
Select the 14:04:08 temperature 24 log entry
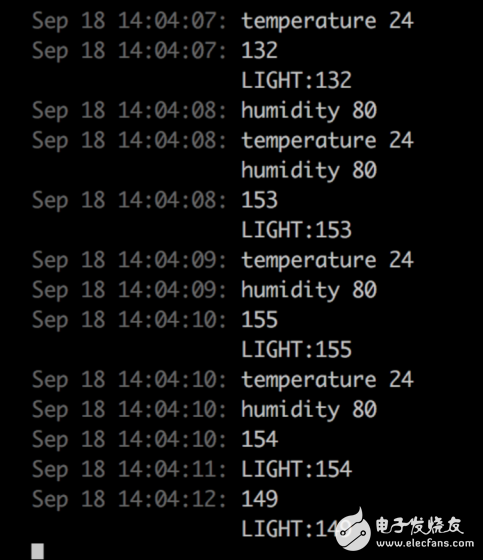tap(223, 140)
